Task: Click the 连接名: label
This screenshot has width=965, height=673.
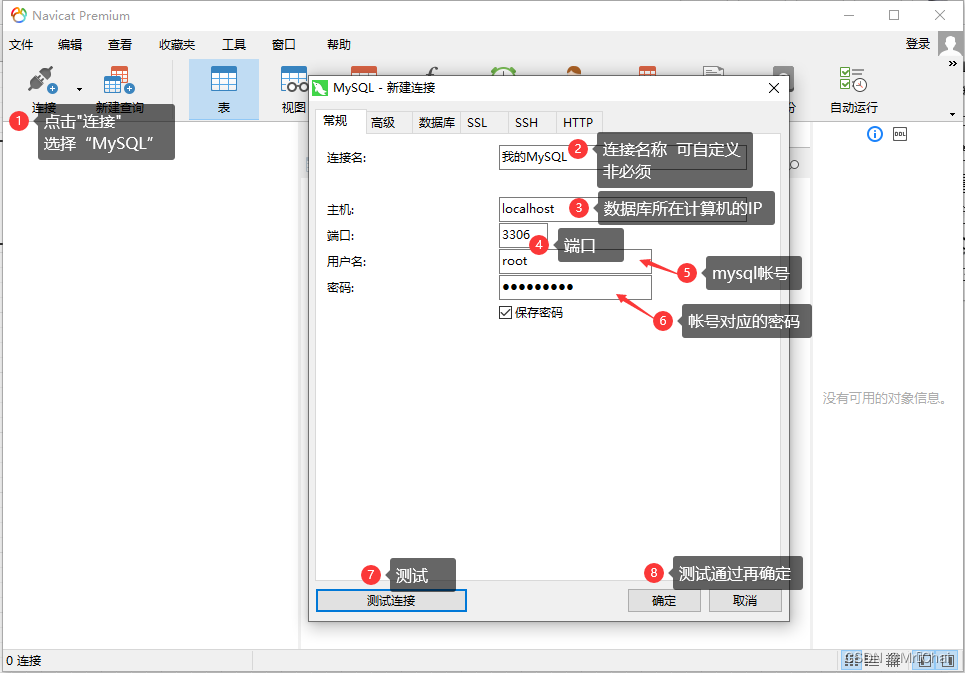Action: click(346, 158)
